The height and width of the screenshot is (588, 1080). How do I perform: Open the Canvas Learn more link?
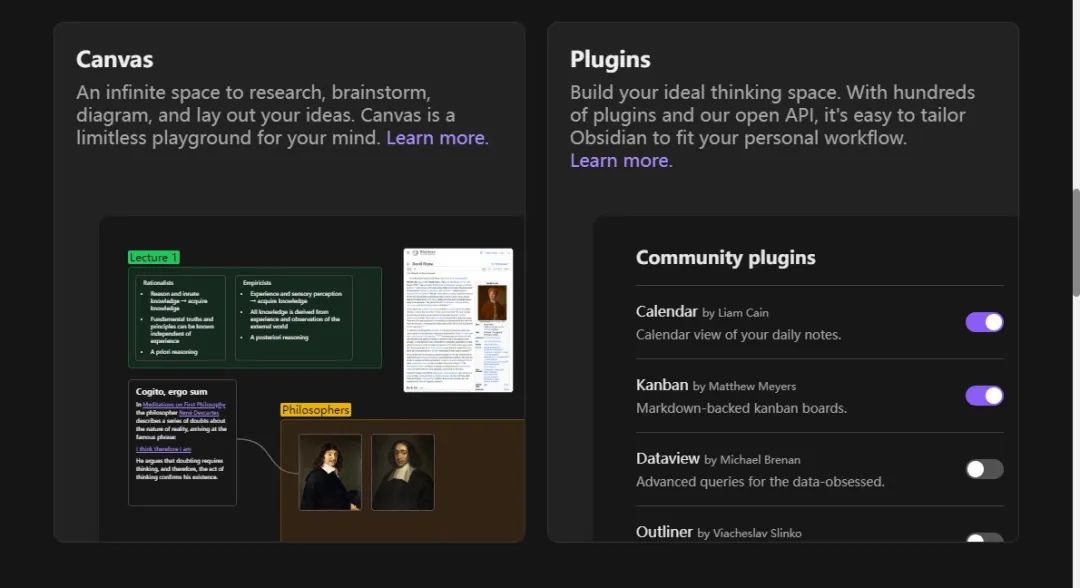click(437, 138)
